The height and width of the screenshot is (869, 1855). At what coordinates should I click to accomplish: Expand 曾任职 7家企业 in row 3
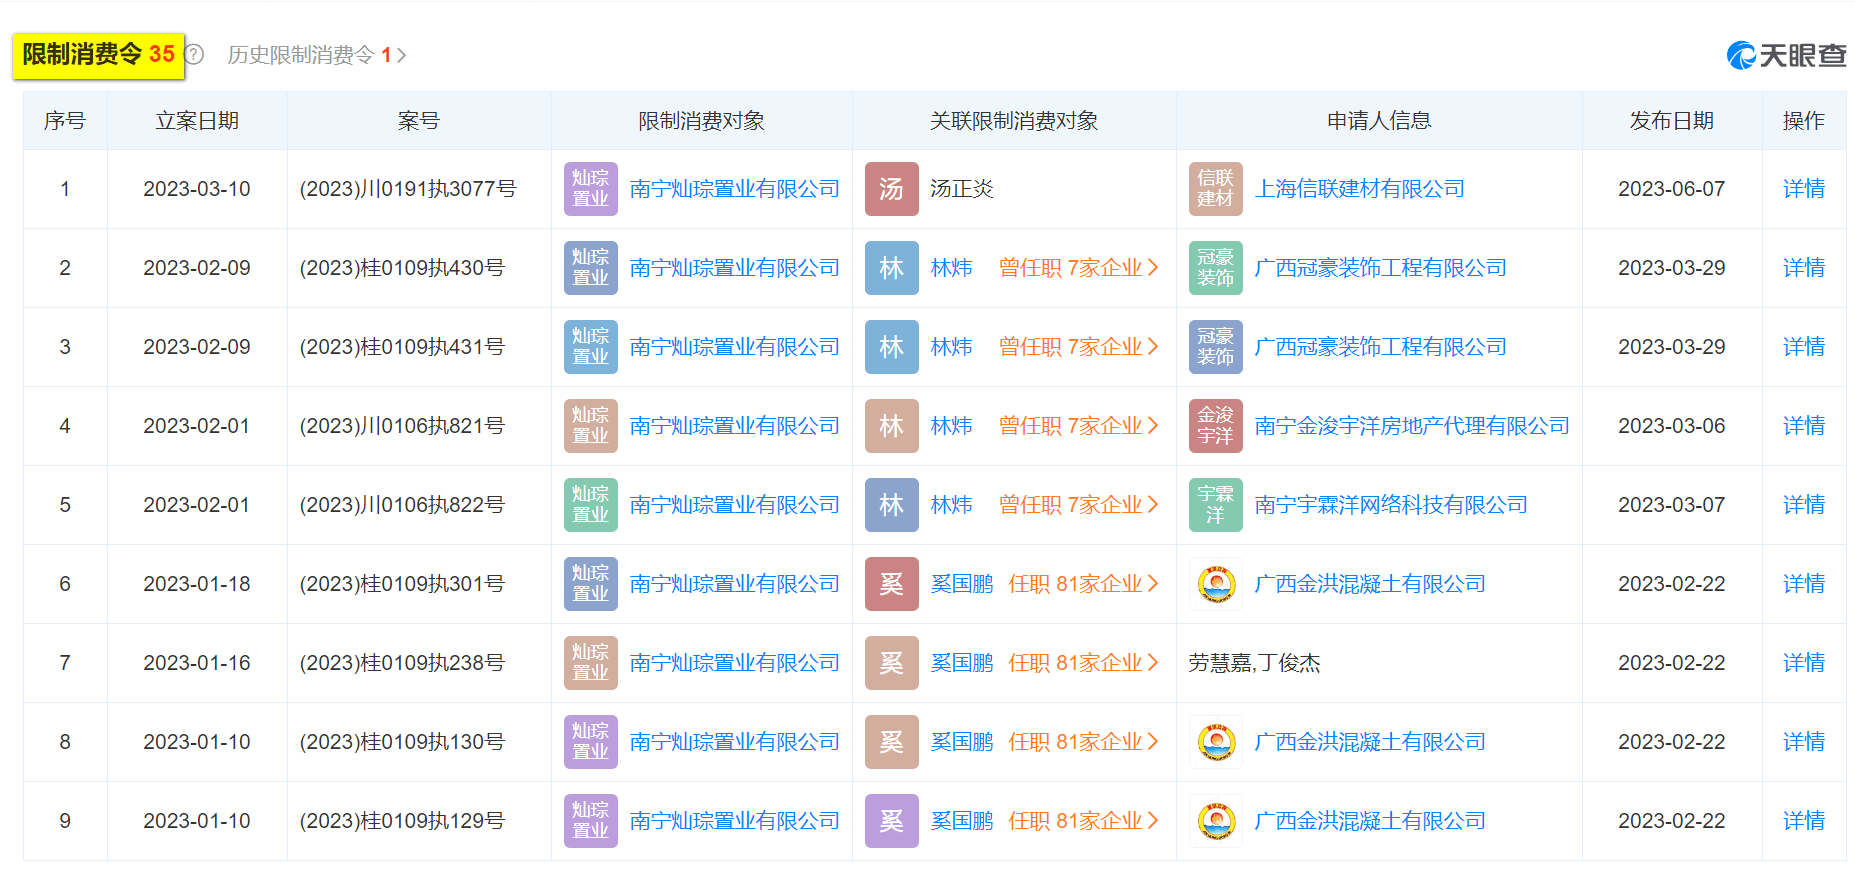1078,347
